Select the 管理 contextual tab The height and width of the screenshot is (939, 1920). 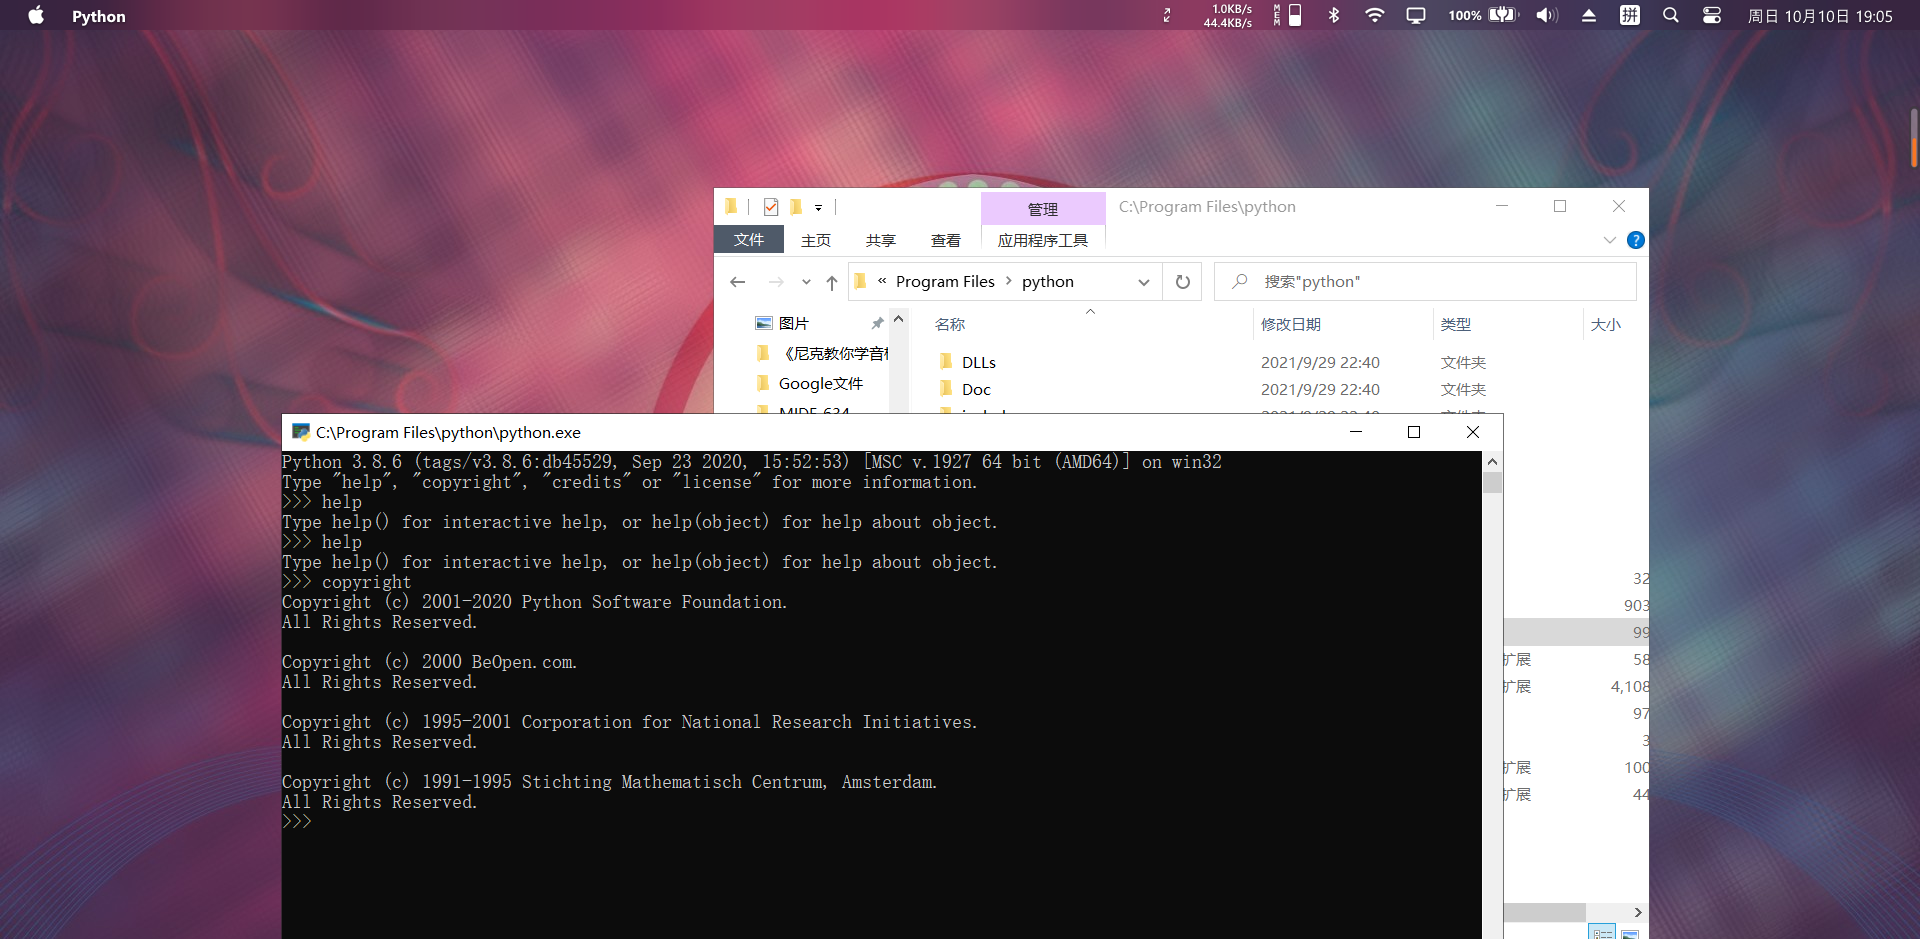click(1043, 209)
